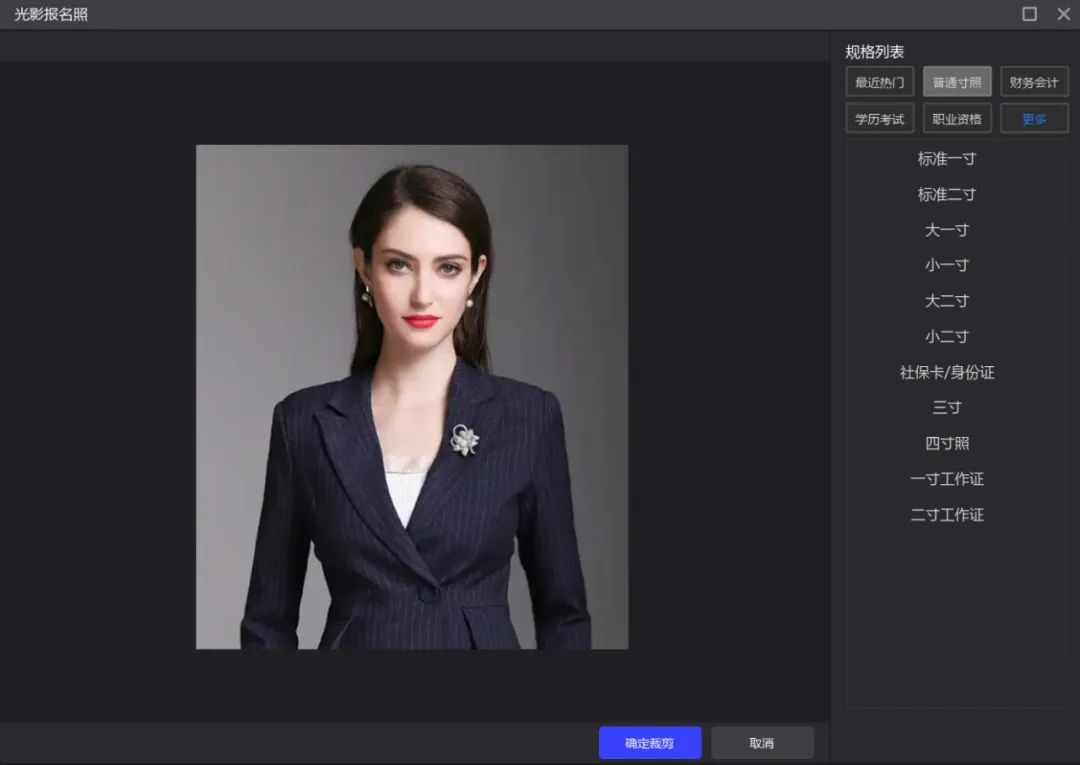Open the 财务会计 category

coord(1034,82)
